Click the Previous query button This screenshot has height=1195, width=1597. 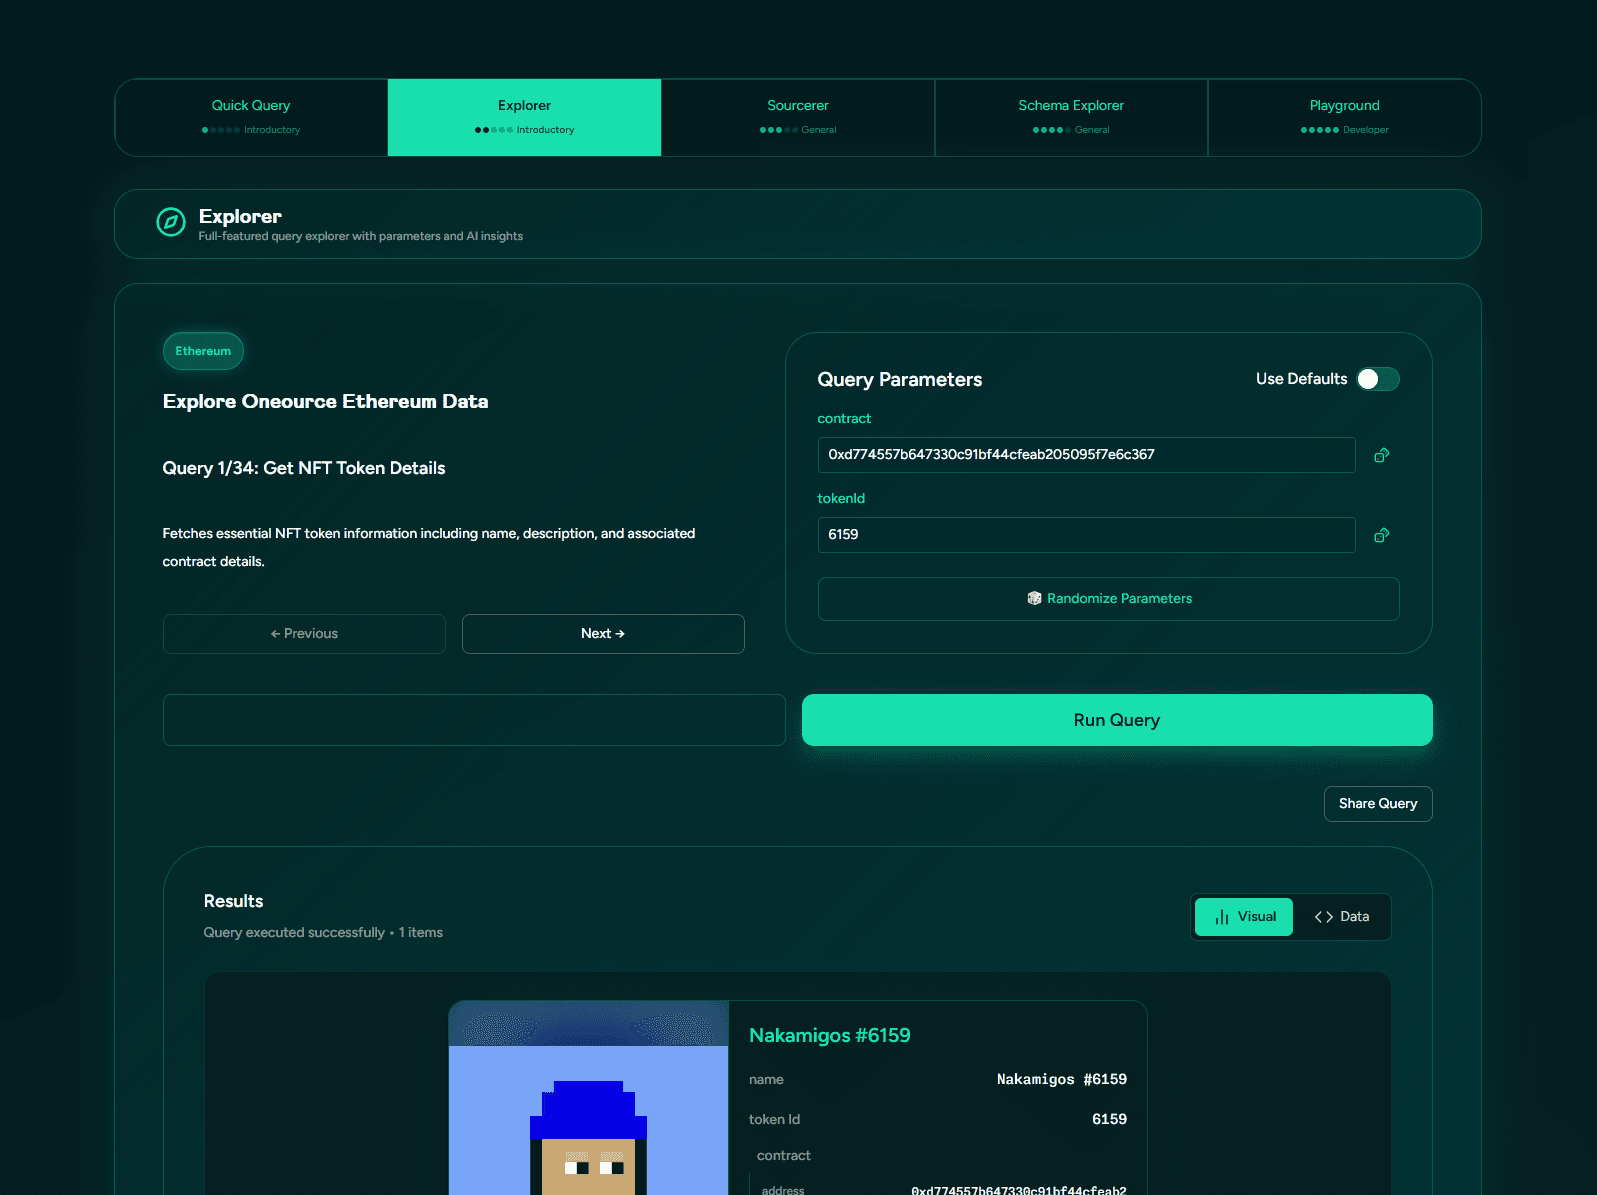click(304, 634)
